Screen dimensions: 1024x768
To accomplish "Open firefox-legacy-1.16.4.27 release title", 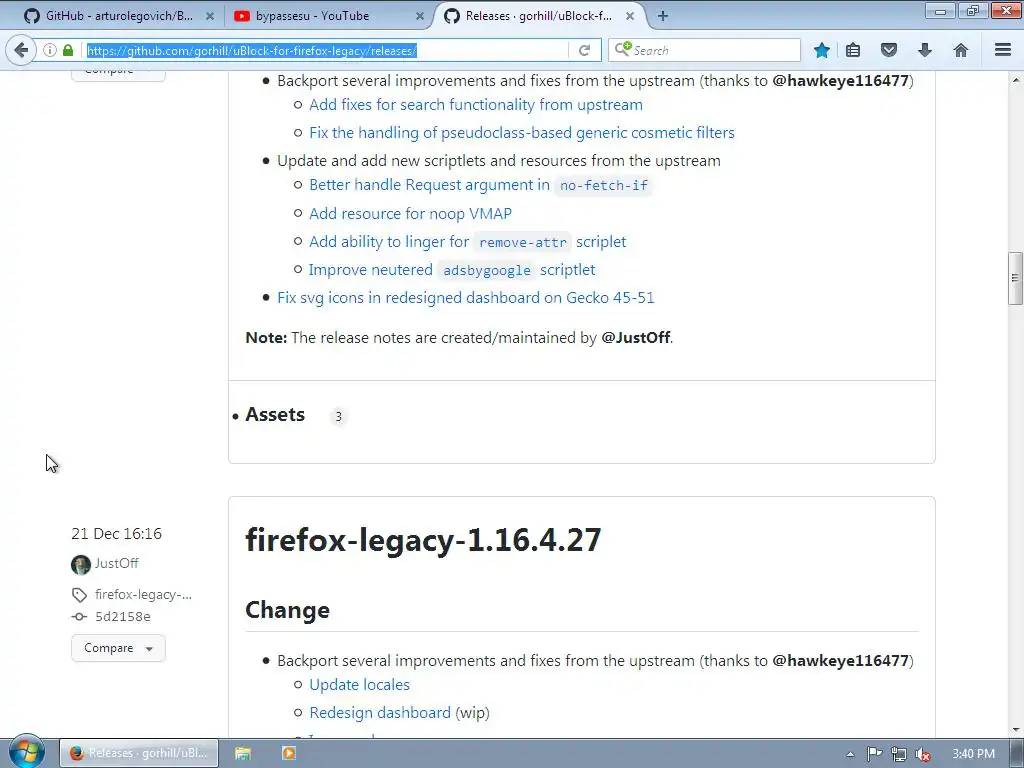I will (423, 539).
